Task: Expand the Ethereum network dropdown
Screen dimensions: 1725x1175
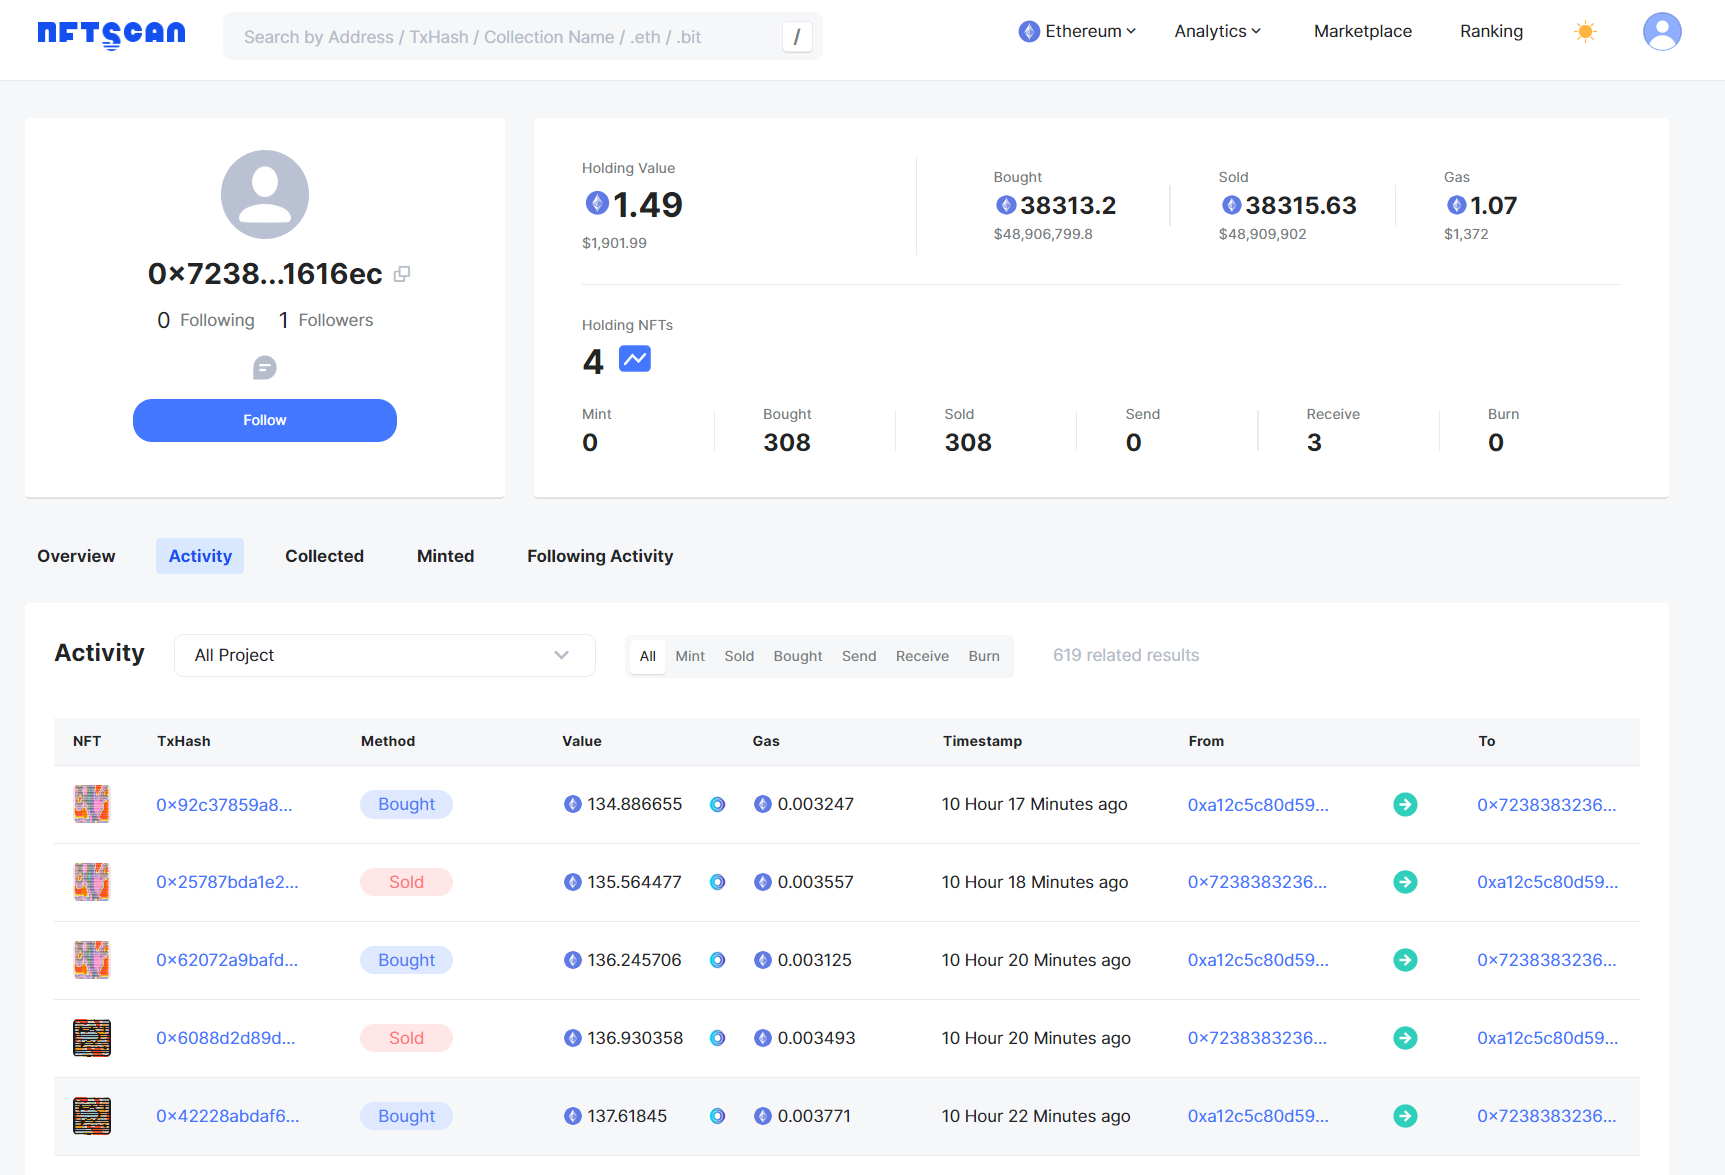Action: pyautogui.click(x=1078, y=32)
